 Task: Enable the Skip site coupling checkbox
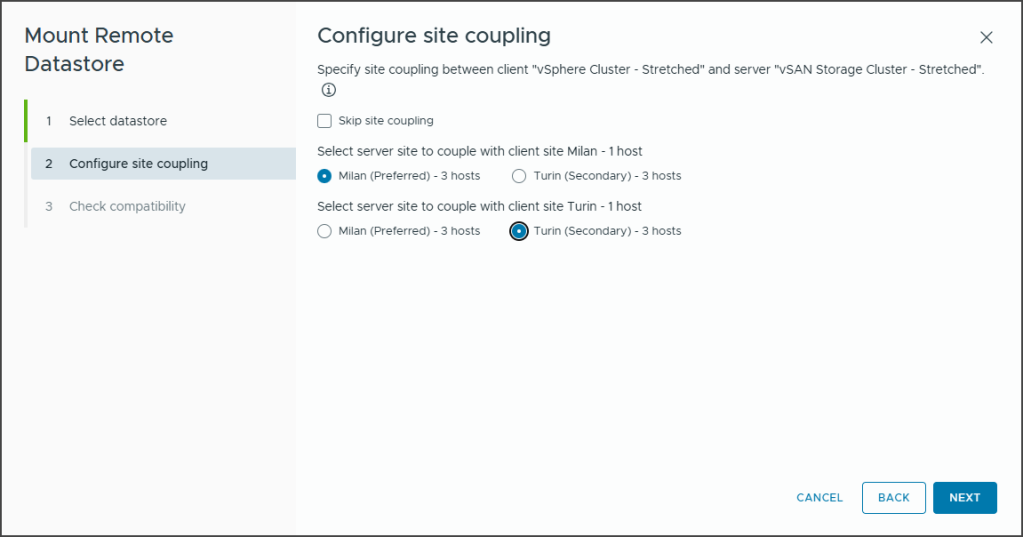[x=324, y=121]
